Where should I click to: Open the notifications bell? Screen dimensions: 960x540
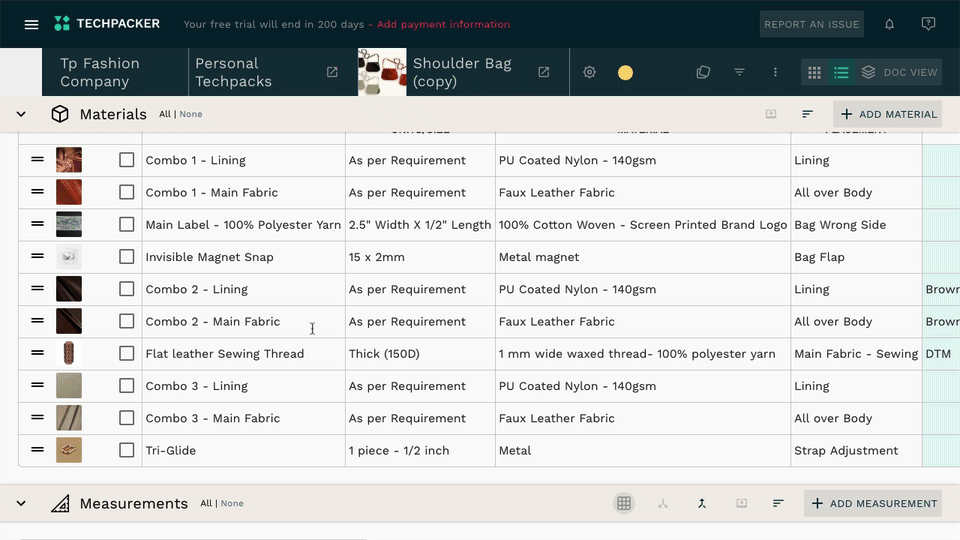pos(889,24)
